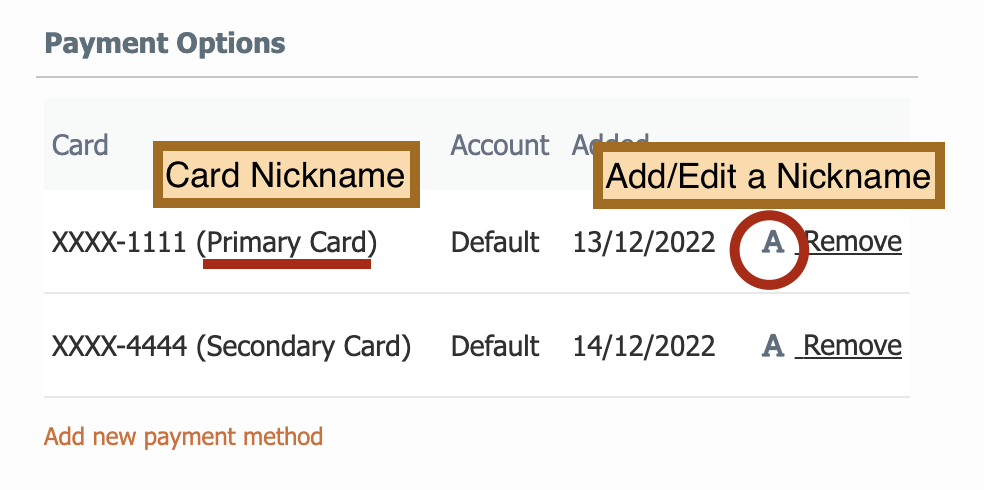
Task: Click the red circle highlighting the edit icon
Action: click(769, 250)
